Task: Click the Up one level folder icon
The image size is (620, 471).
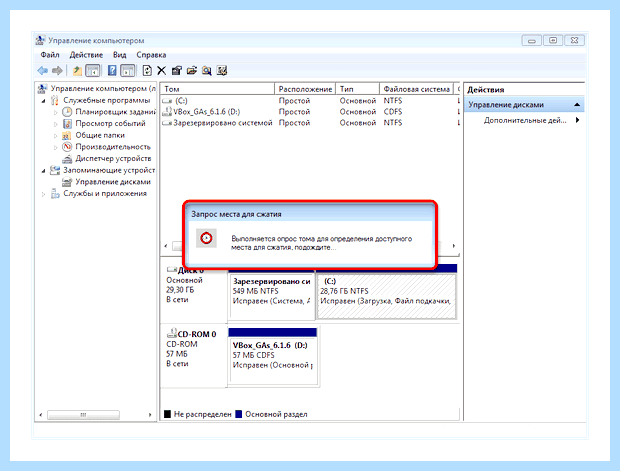Action: pos(77,71)
